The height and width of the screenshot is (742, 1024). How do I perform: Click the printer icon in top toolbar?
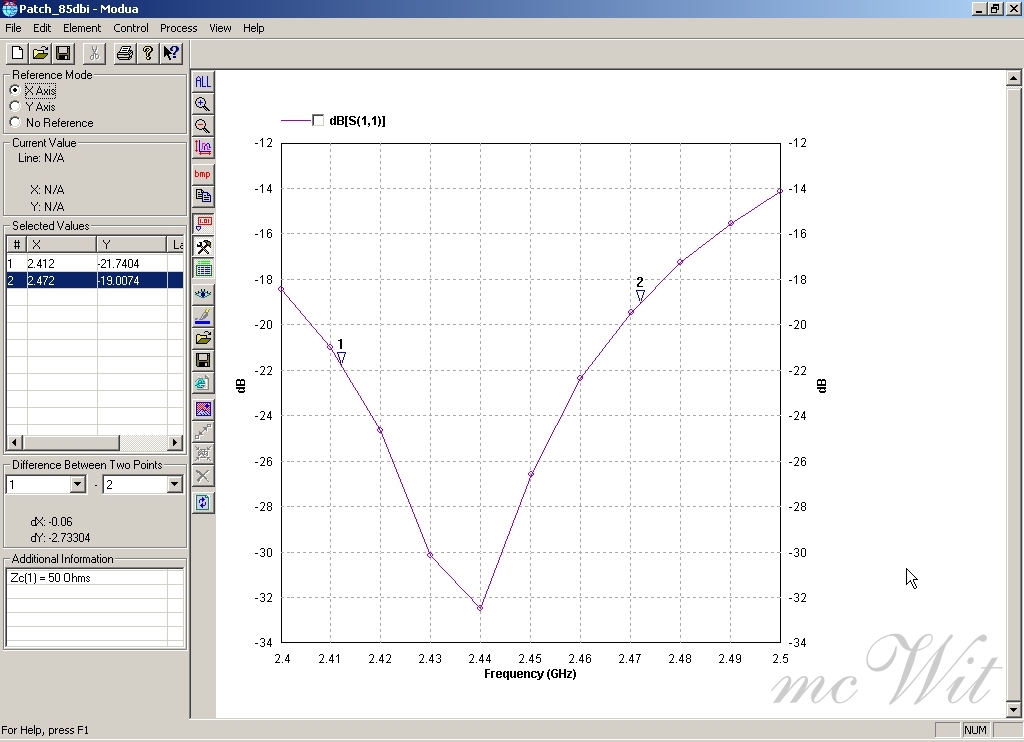[x=124, y=53]
